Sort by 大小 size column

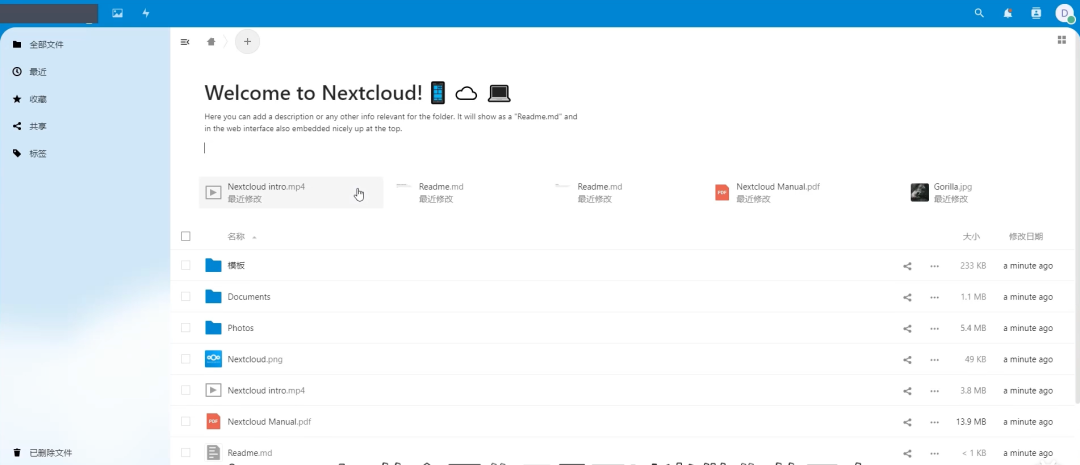971,236
